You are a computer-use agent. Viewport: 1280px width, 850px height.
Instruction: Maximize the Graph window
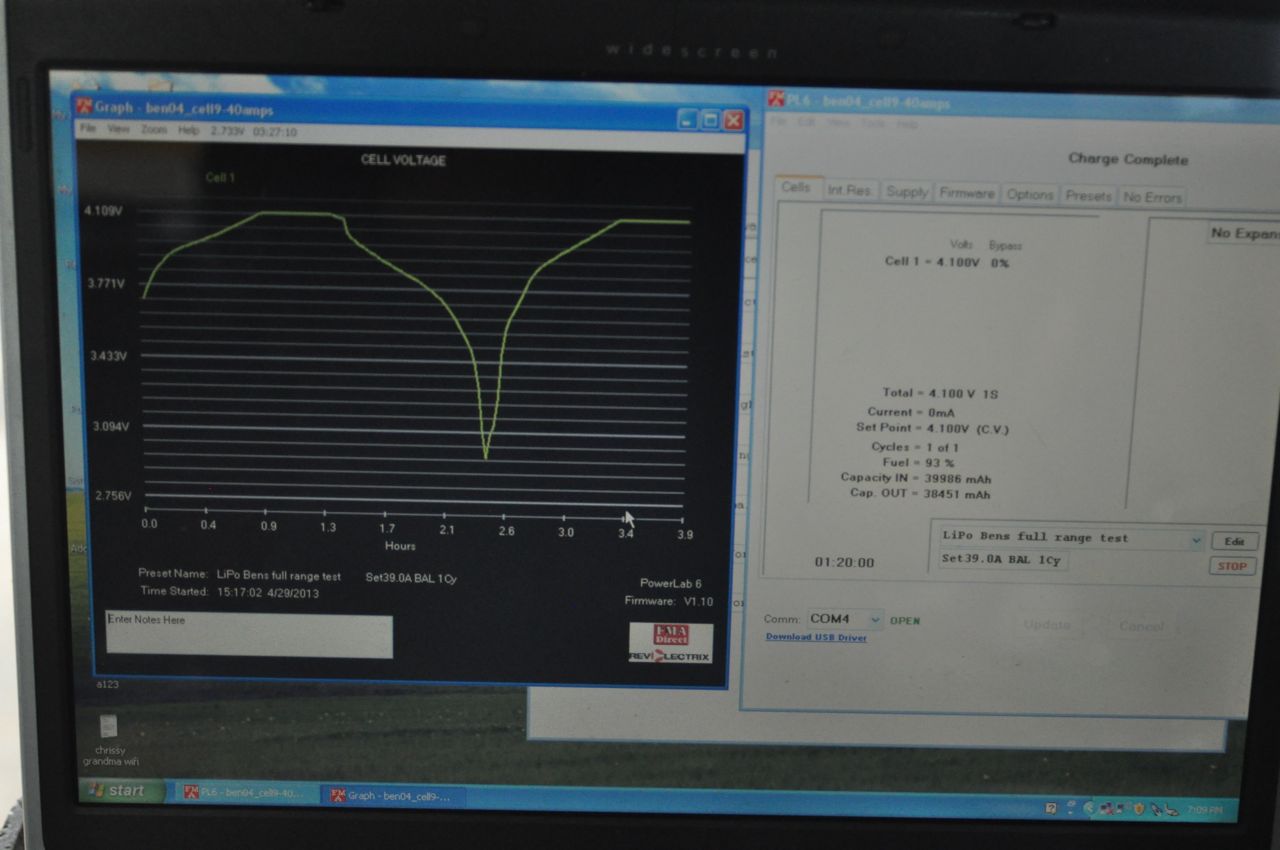709,120
